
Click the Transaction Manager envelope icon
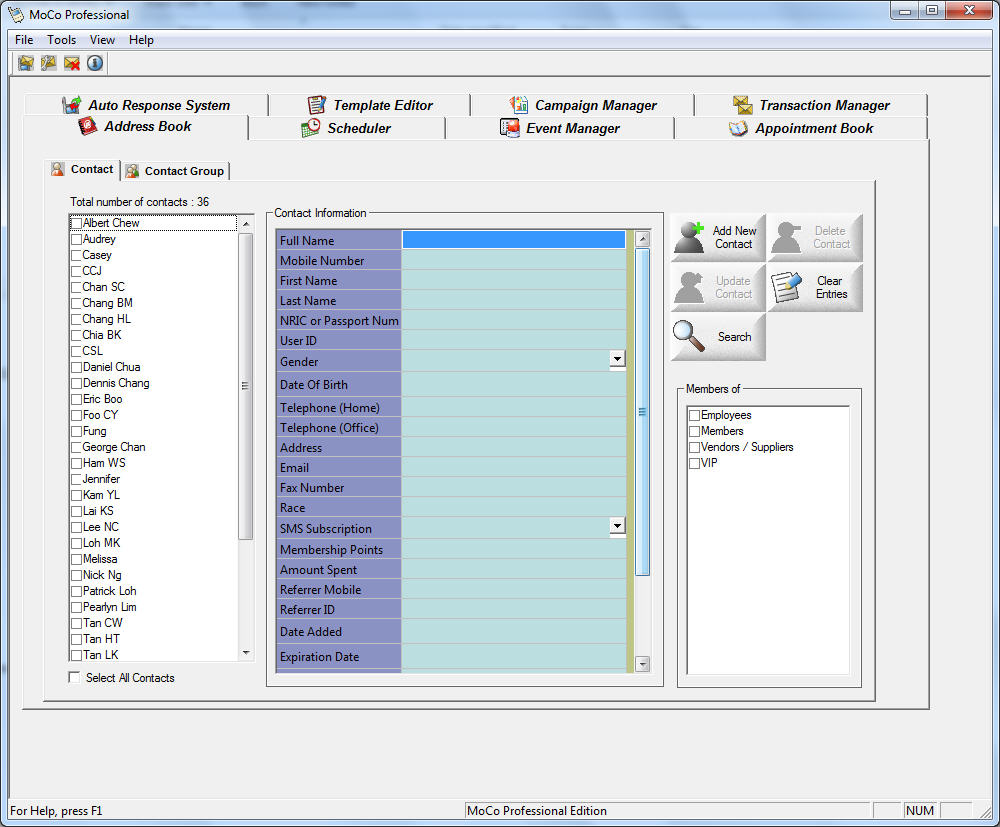coord(742,105)
